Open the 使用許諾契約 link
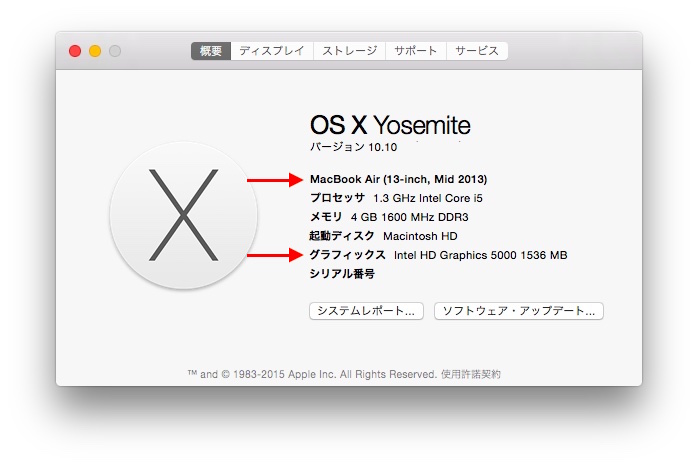Image resolution: width=698 pixels, height=466 pixels. point(471,374)
